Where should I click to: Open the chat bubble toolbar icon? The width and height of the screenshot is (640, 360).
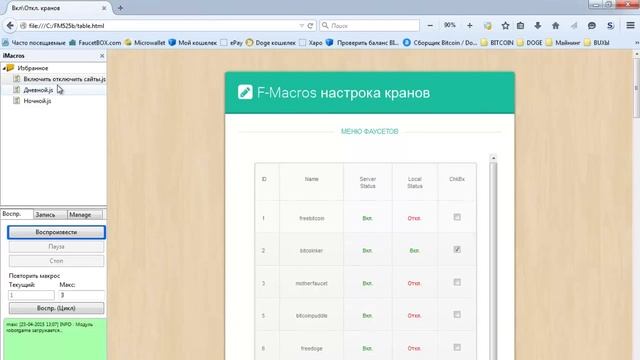click(x=592, y=26)
